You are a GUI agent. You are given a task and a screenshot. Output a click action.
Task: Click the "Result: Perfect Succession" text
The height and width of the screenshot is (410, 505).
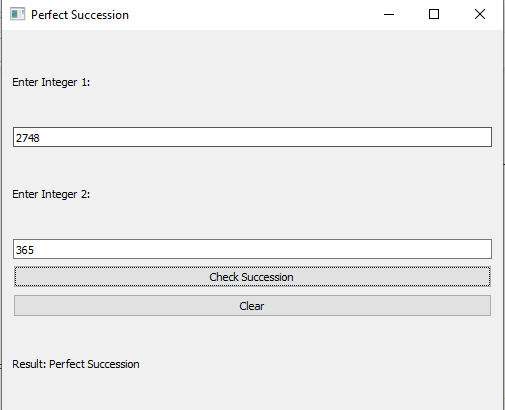pyautogui.click(x=76, y=364)
